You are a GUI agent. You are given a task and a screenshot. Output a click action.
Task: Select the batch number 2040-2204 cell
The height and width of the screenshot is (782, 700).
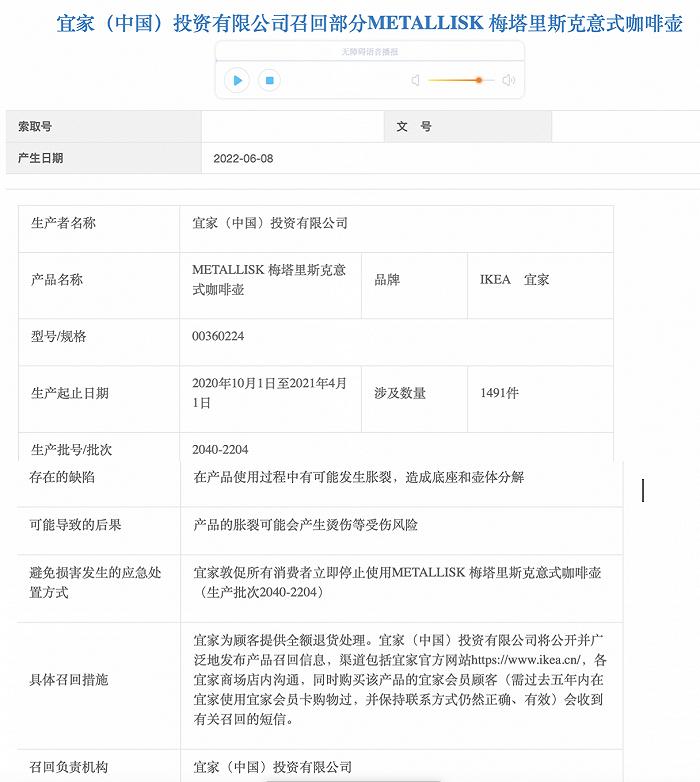(x=396, y=447)
